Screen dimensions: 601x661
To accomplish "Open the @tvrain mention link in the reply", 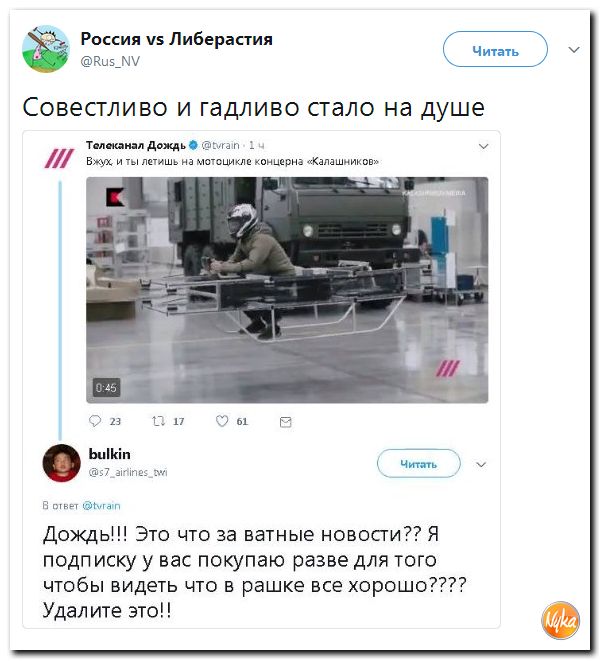I will coord(102,505).
